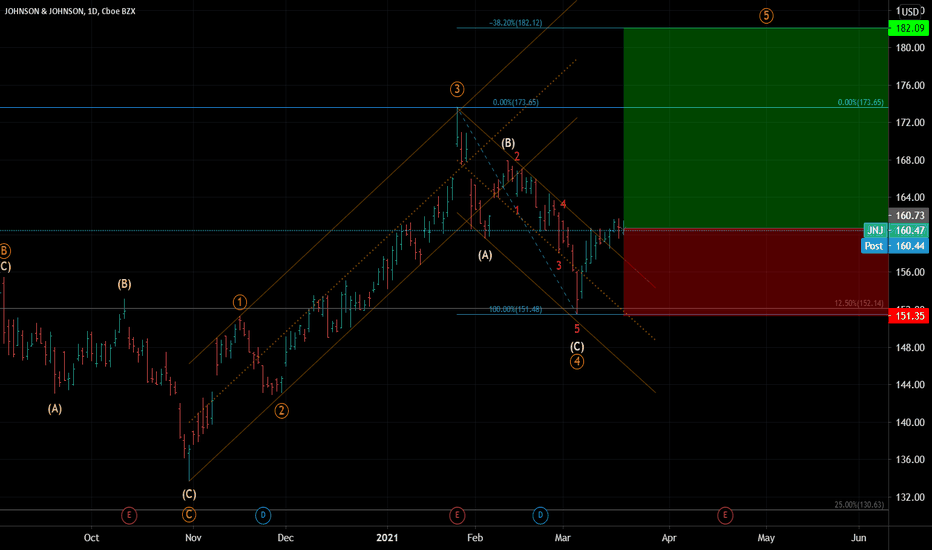Select the red wave 3 label
932x550 pixels.
point(559,266)
